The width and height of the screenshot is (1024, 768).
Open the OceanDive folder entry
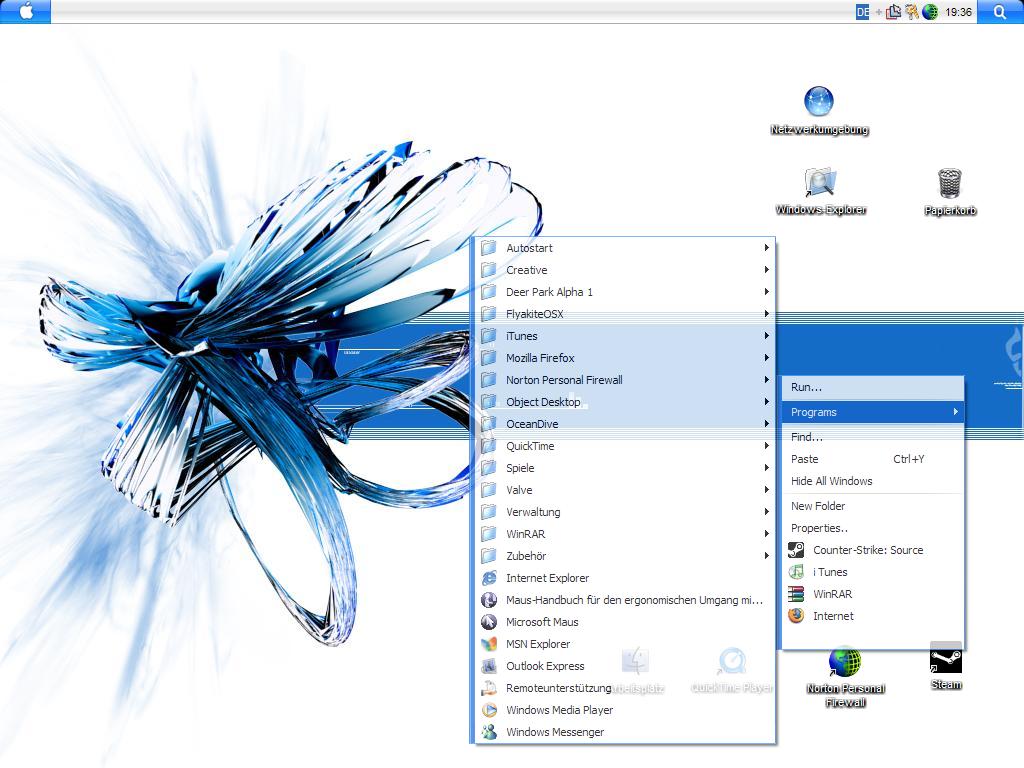click(625, 424)
